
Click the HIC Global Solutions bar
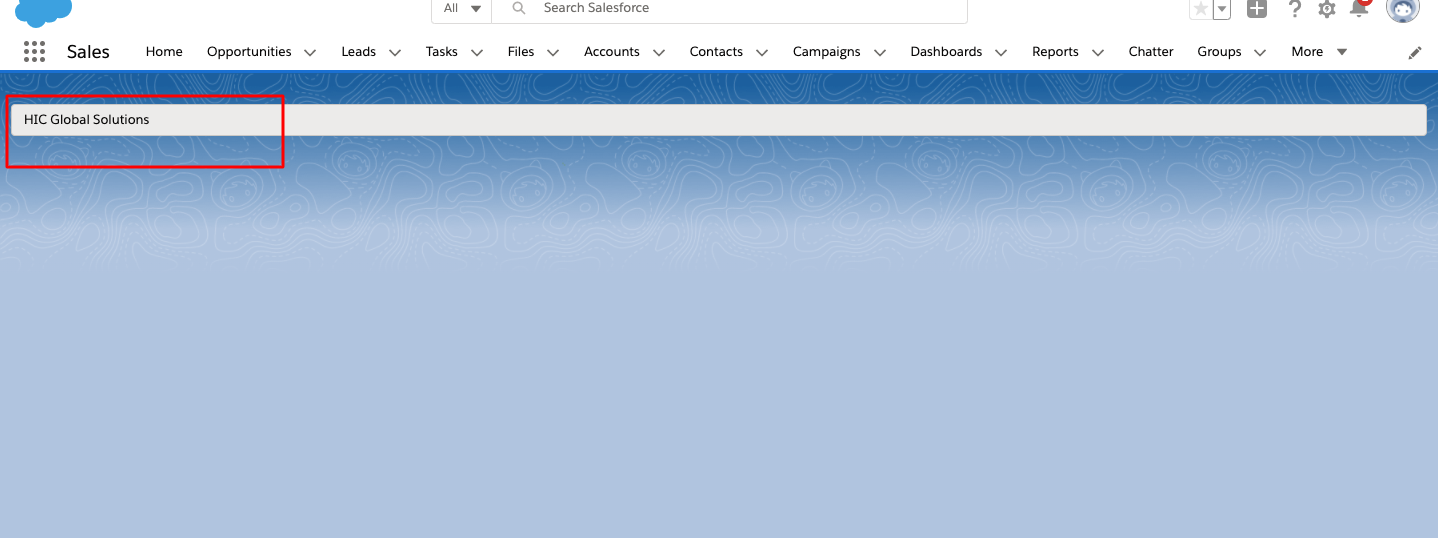click(x=718, y=120)
